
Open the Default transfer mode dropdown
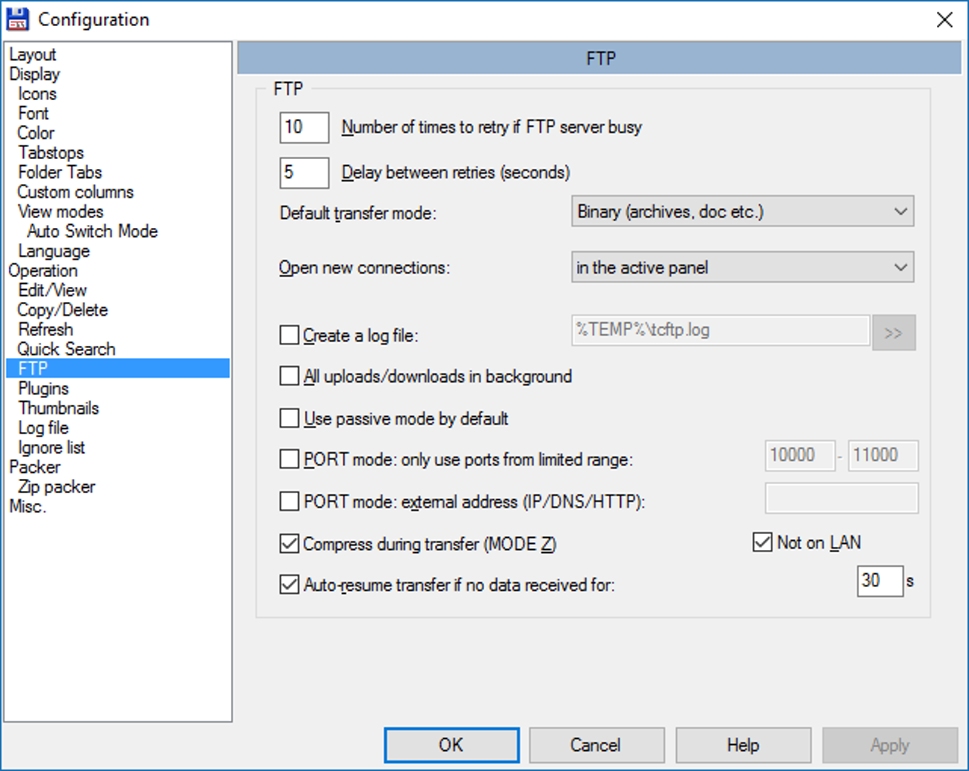(x=741, y=212)
